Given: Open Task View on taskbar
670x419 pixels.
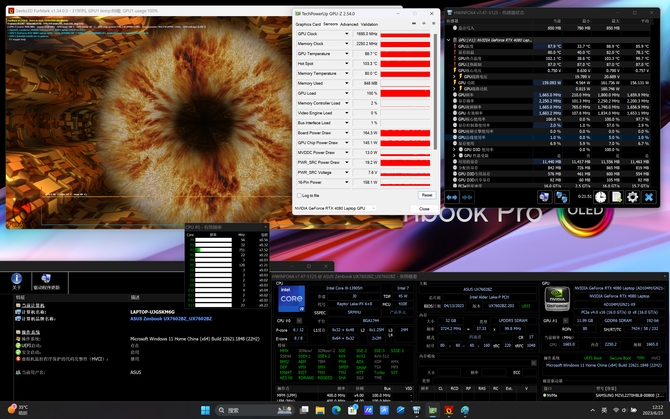Looking at the screenshot, I should pyautogui.click(x=304, y=410).
